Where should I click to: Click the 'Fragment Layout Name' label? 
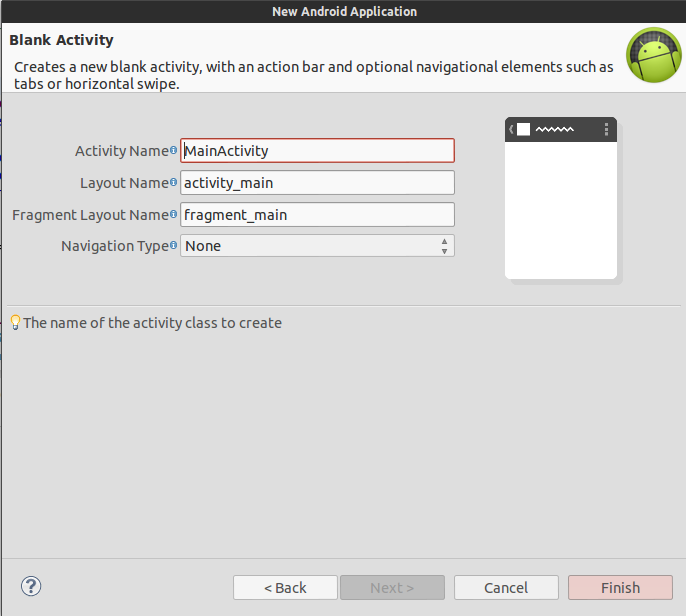pyautogui.click(x=91, y=215)
